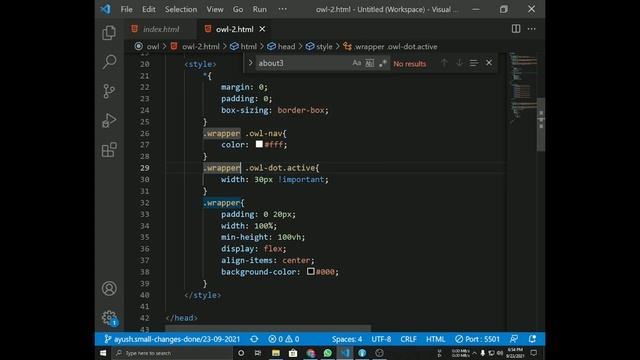Open editor More Actions ellipsis
The width and height of the screenshot is (640, 360).
531,29
